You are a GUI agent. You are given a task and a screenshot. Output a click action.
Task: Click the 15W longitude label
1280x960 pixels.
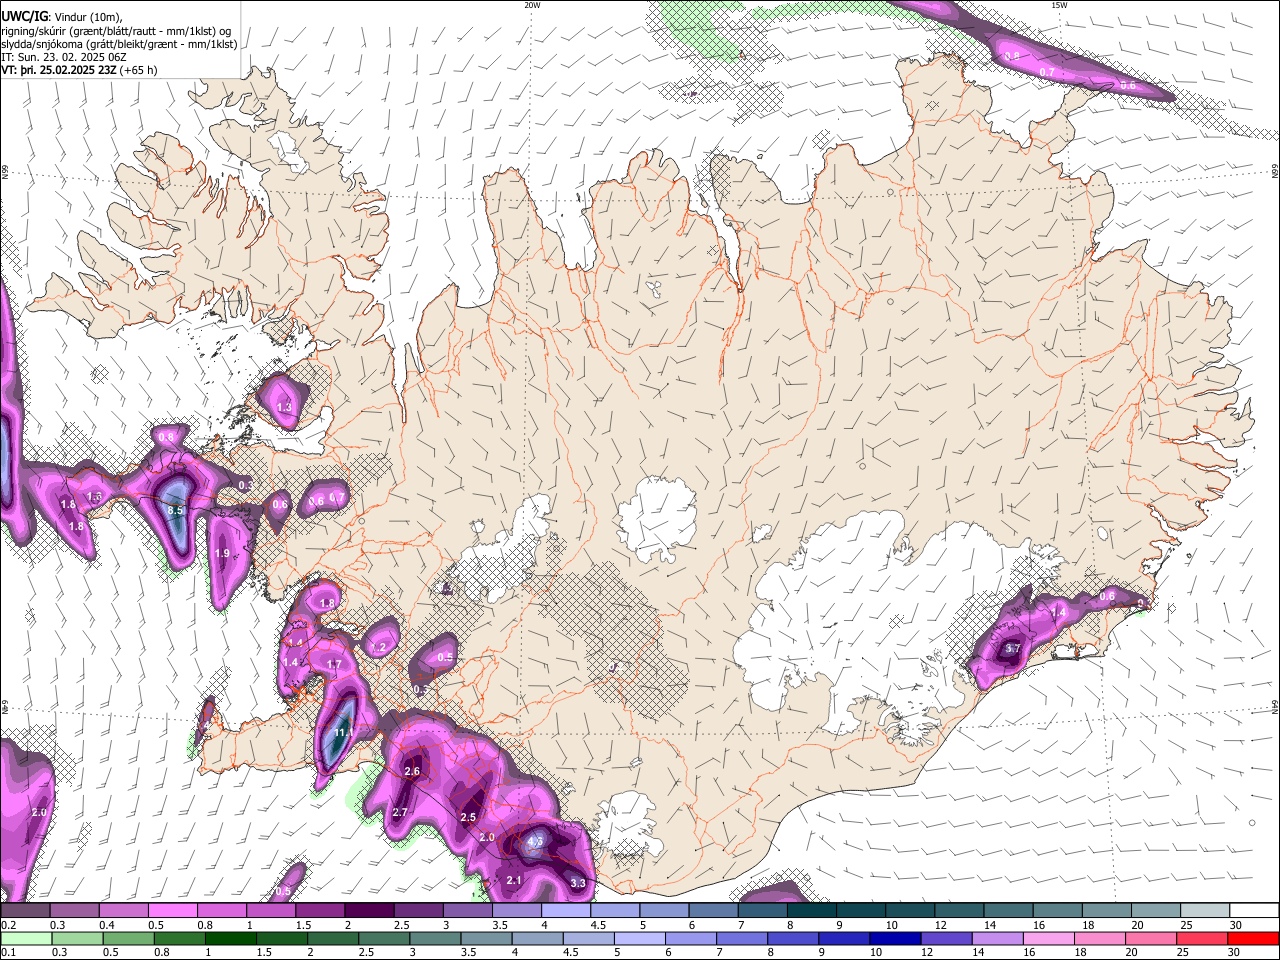click(1059, 5)
